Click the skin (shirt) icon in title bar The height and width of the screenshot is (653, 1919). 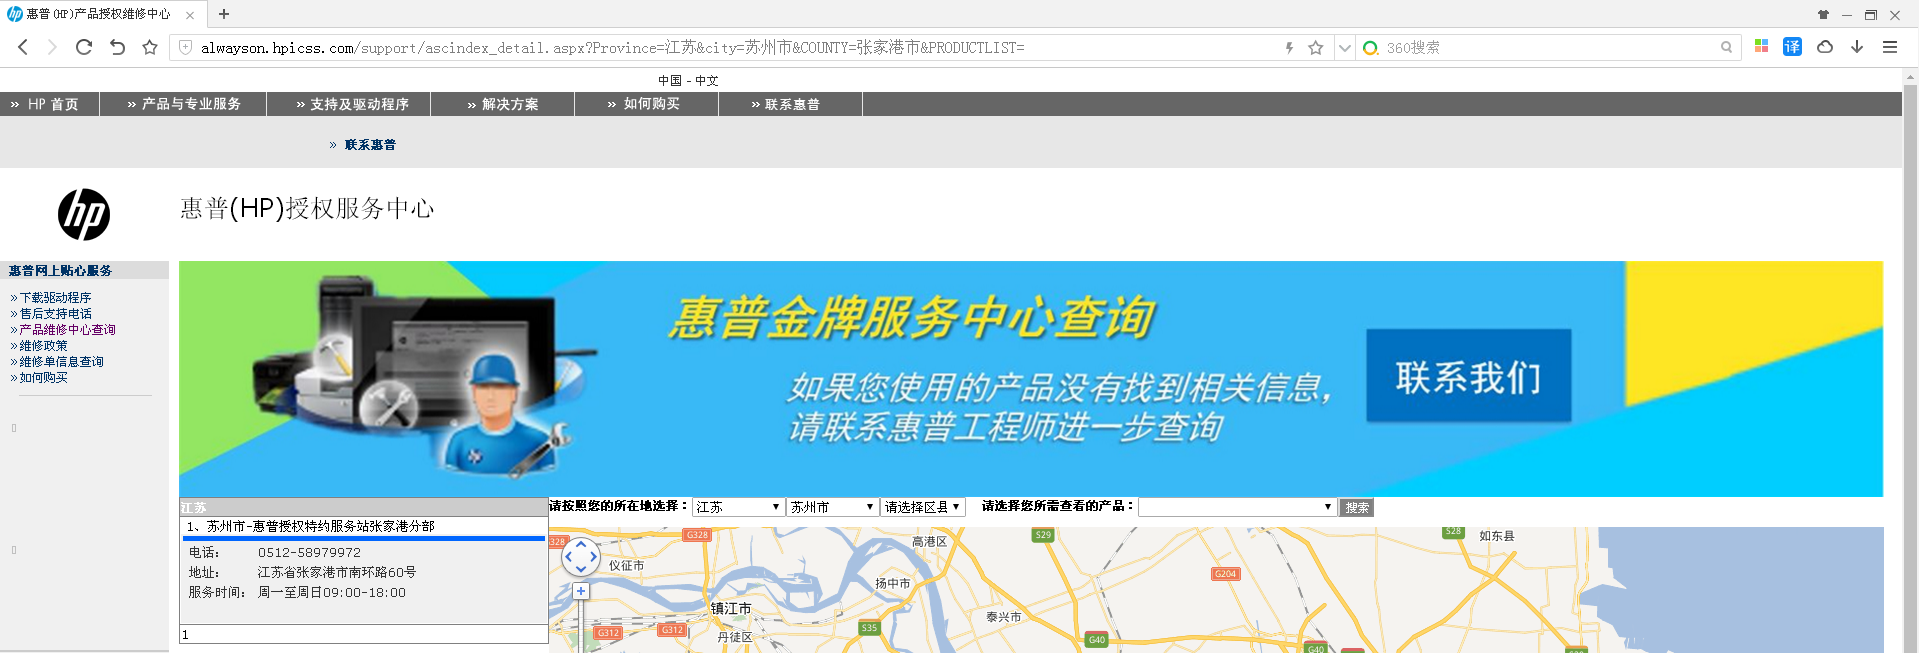click(1823, 14)
